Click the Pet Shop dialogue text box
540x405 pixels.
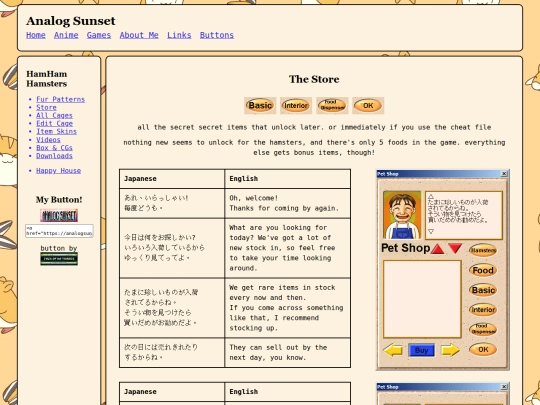464,215
